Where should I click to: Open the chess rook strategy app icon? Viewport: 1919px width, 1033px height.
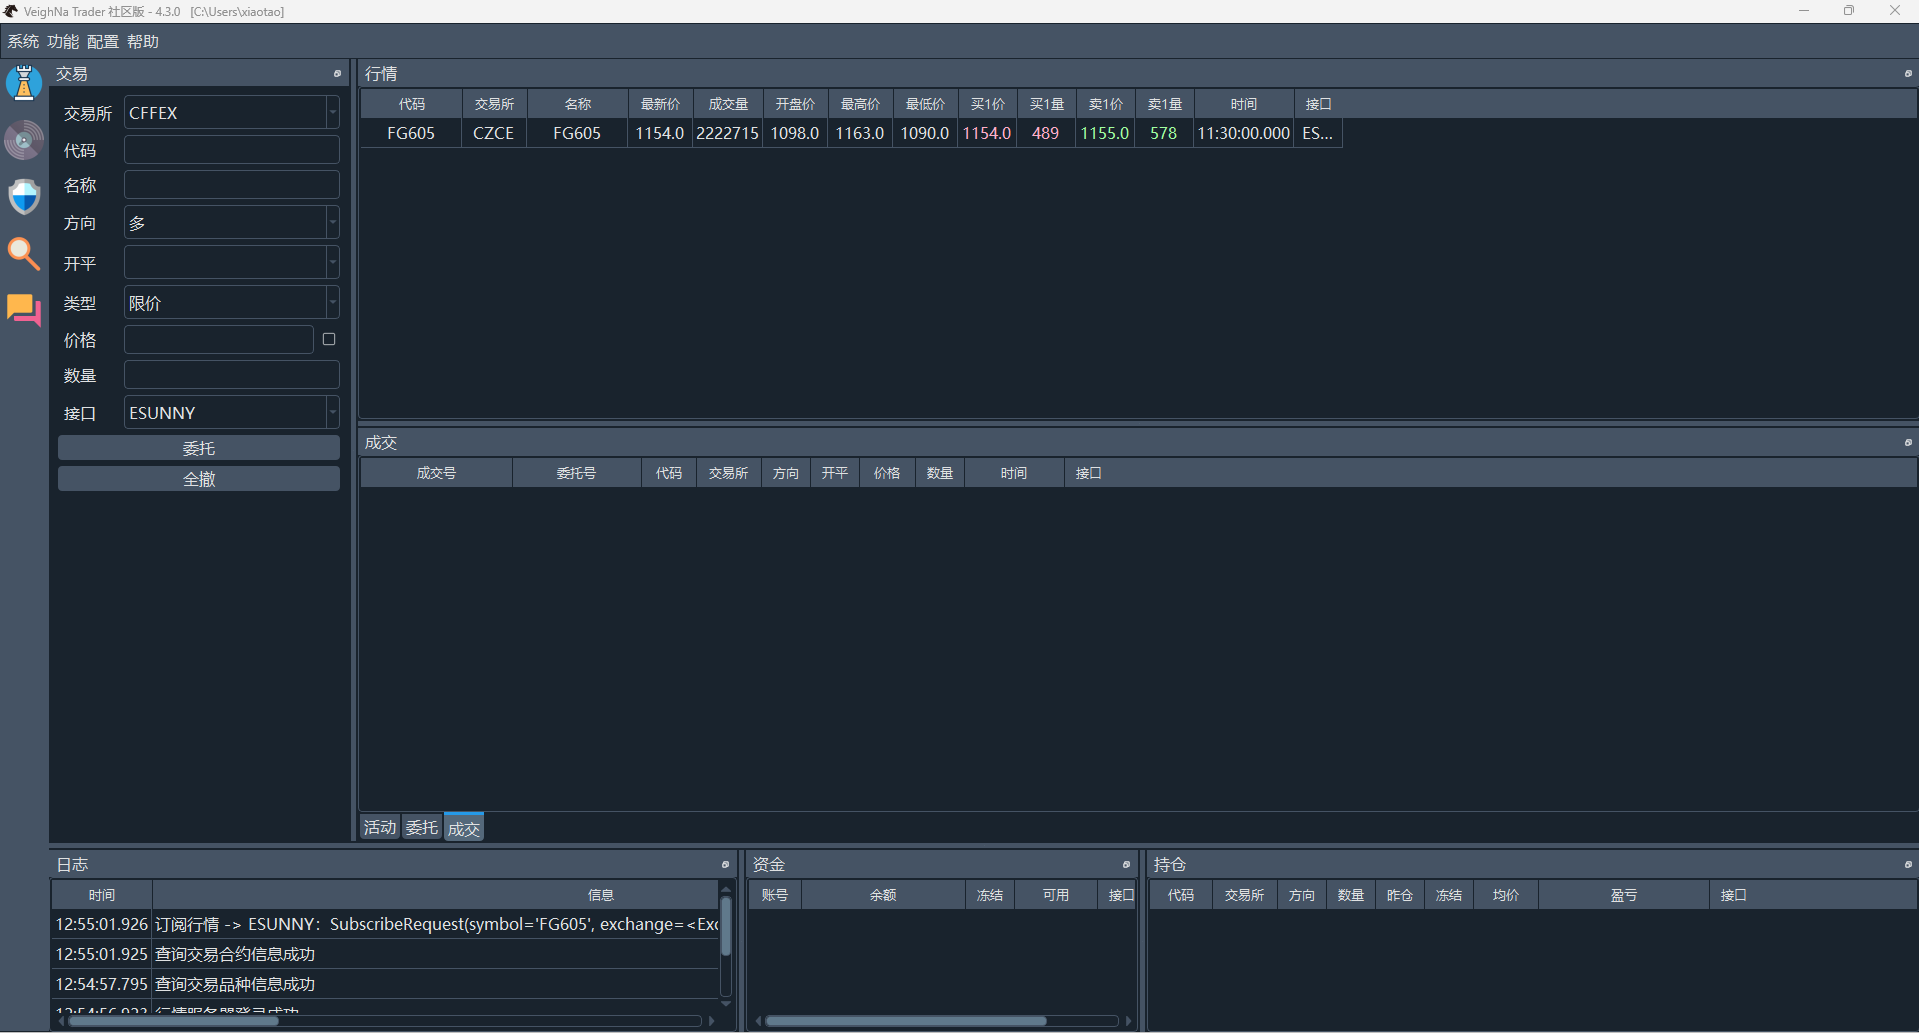24,83
